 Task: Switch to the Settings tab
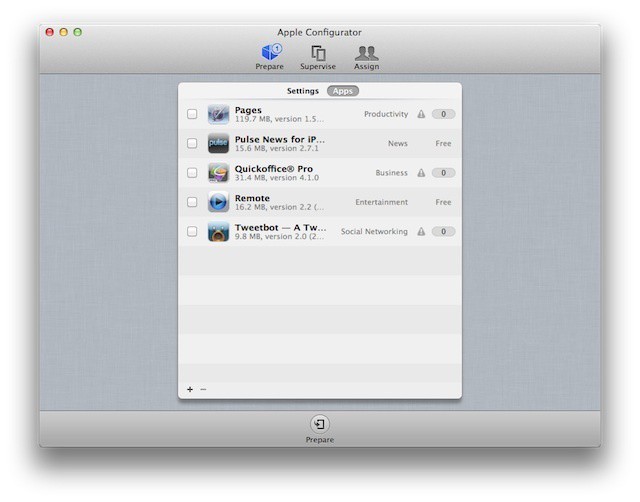pyautogui.click(x=302, y=91)
